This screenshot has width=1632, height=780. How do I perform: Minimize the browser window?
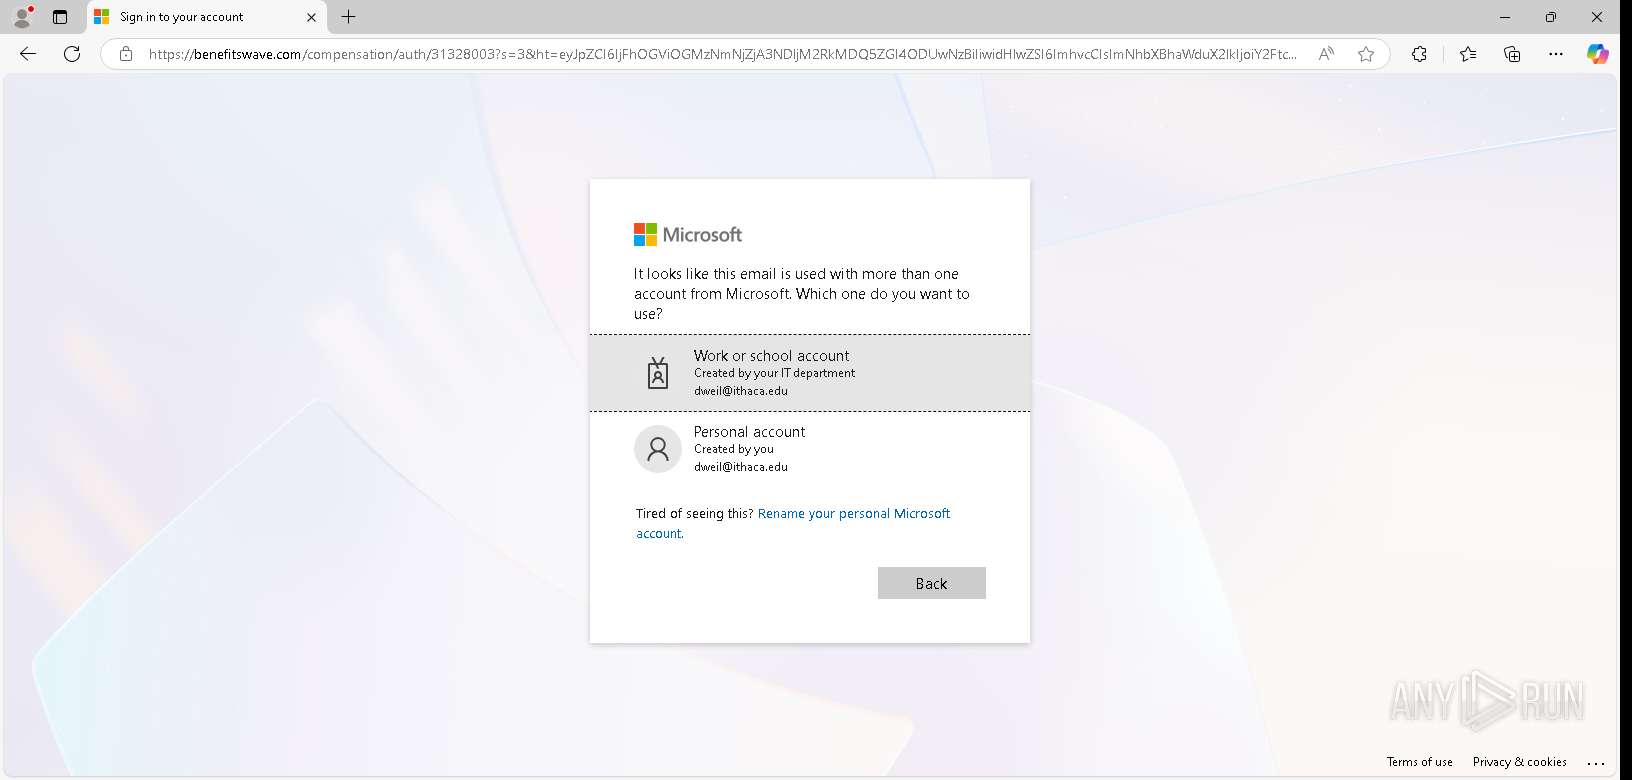pyautogui.click(x=1506, y=17)
